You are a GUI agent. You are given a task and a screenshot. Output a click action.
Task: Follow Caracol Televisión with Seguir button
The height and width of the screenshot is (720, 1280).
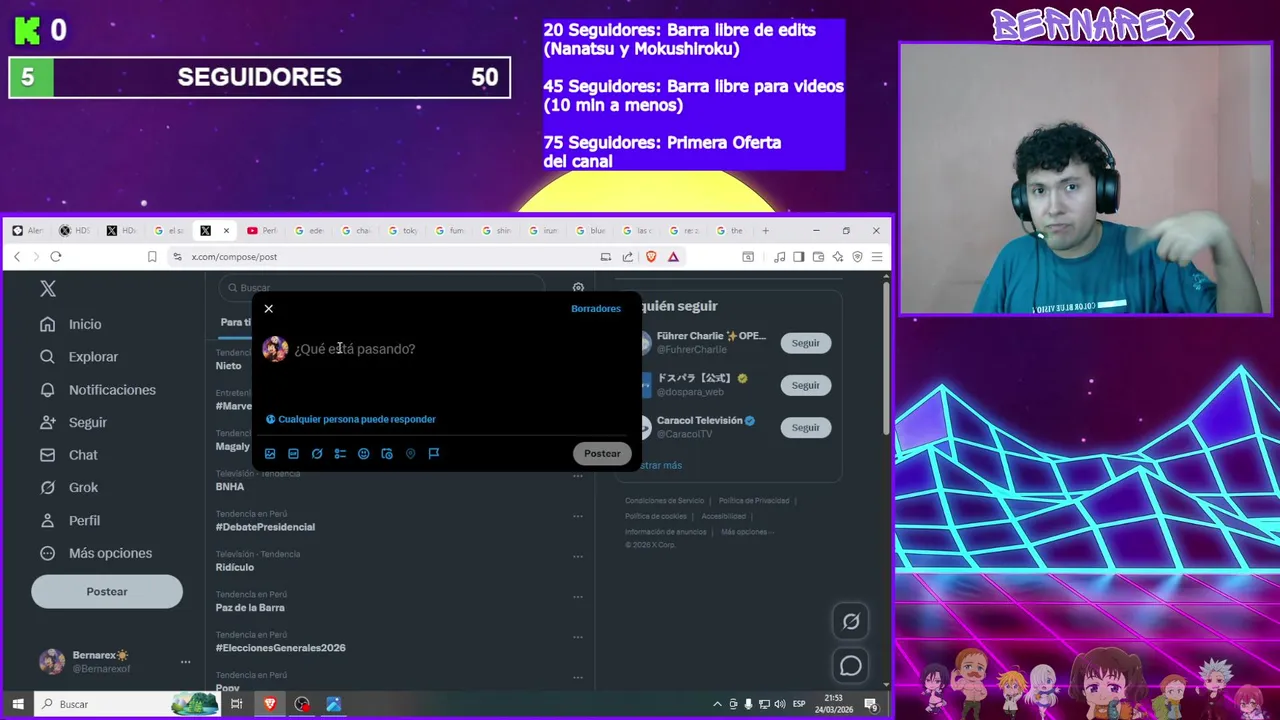805,428
